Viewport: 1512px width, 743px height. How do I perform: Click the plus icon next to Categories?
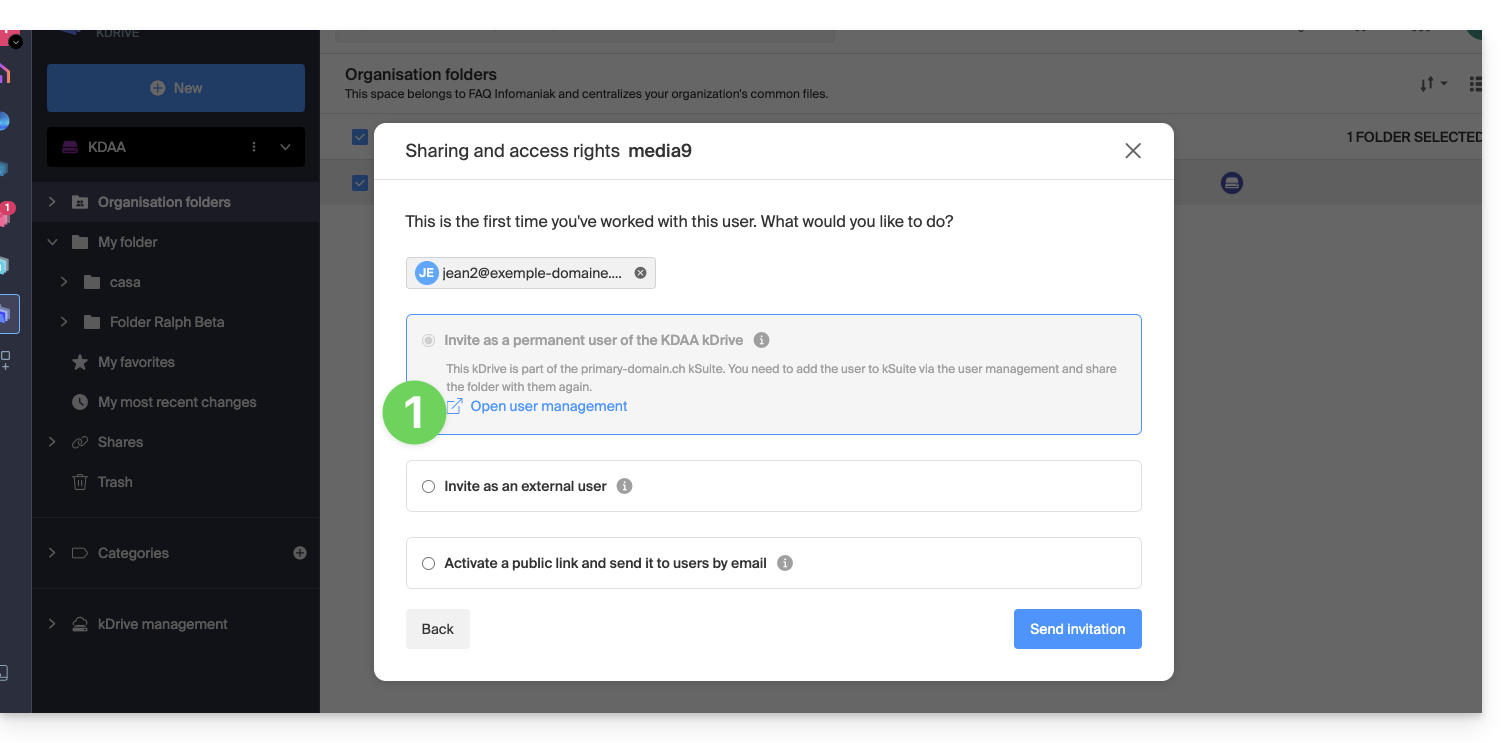[x=300, y=553]
